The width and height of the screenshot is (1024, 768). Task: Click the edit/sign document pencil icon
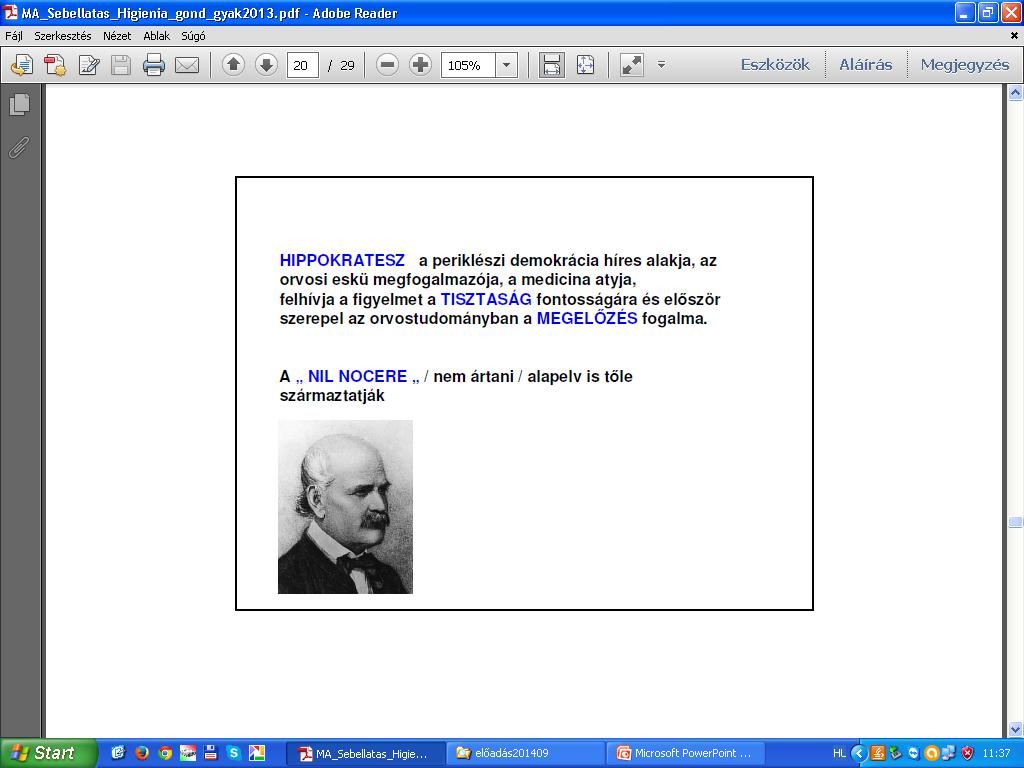[89, 65]
